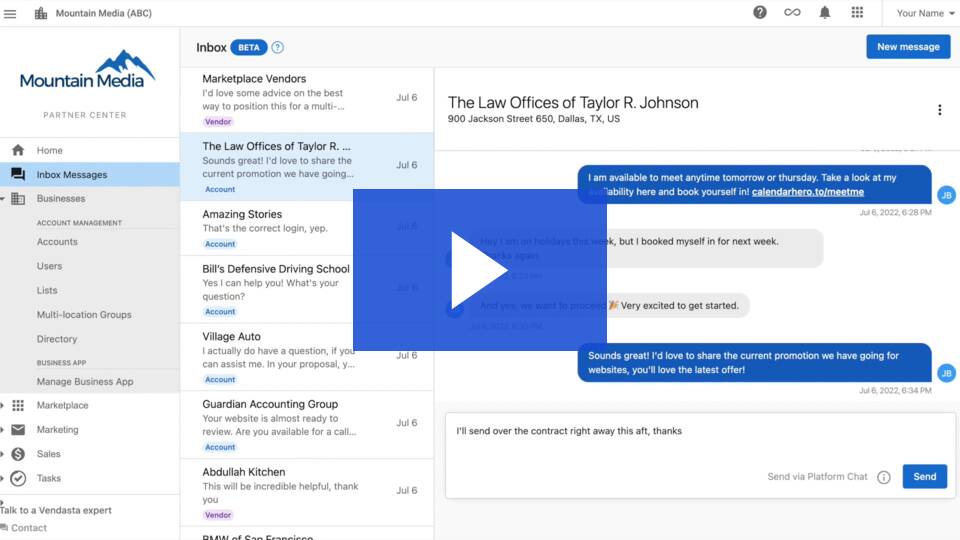Open Manage Business App
960x540 pixels.
point(84,381)
